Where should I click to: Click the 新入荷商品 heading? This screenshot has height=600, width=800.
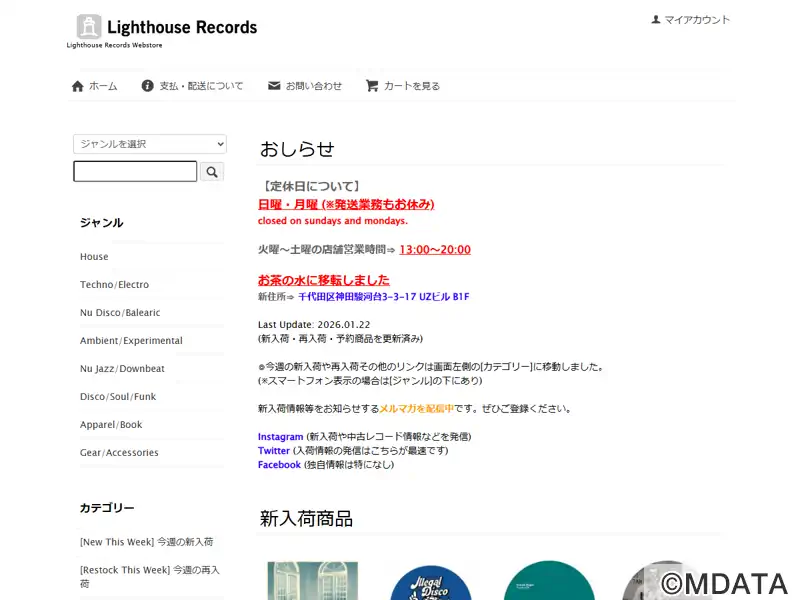(306, 519)
